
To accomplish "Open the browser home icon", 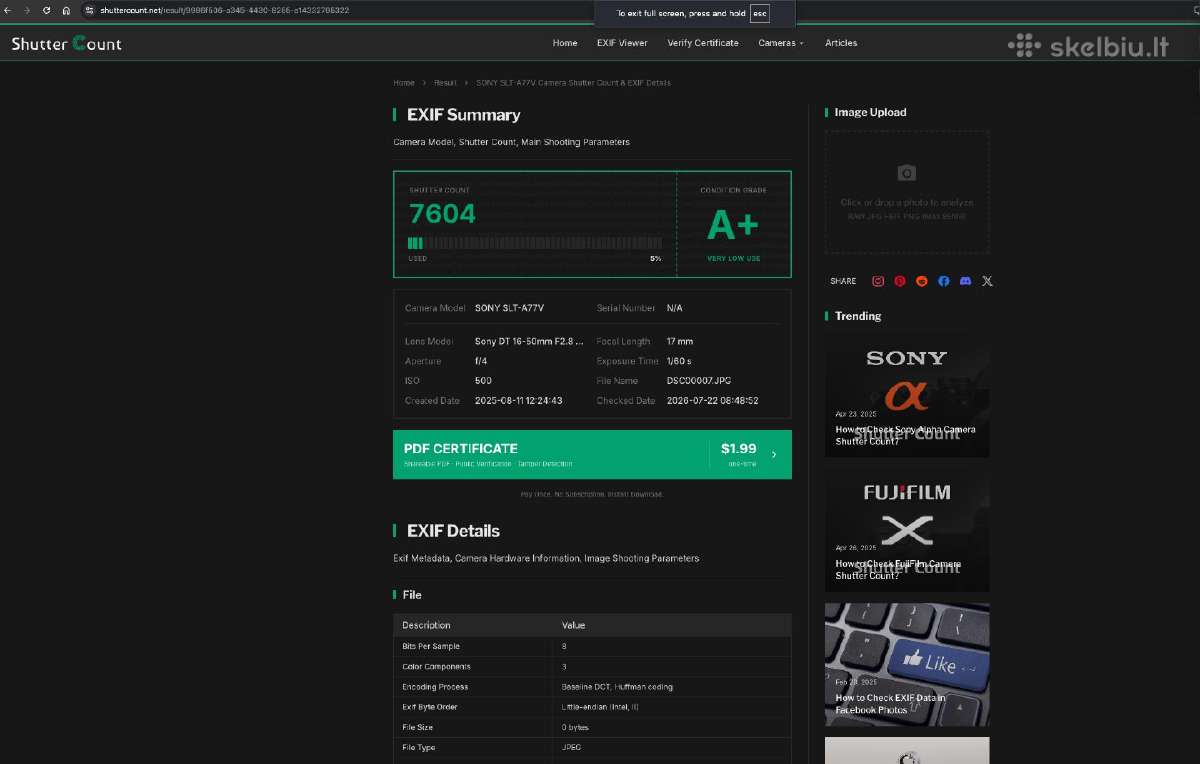I will click(66, 10).
